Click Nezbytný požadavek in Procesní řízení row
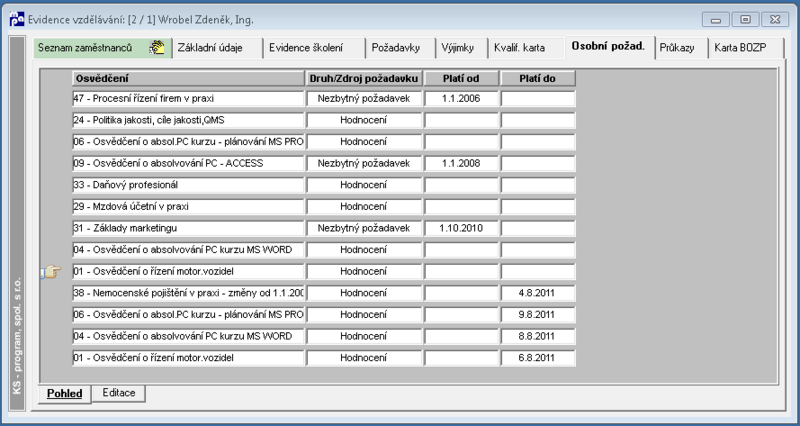 (x=364, y=98)
